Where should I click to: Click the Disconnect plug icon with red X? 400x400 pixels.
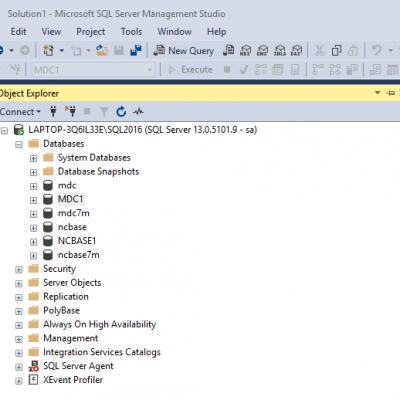(x=70, y=111)
